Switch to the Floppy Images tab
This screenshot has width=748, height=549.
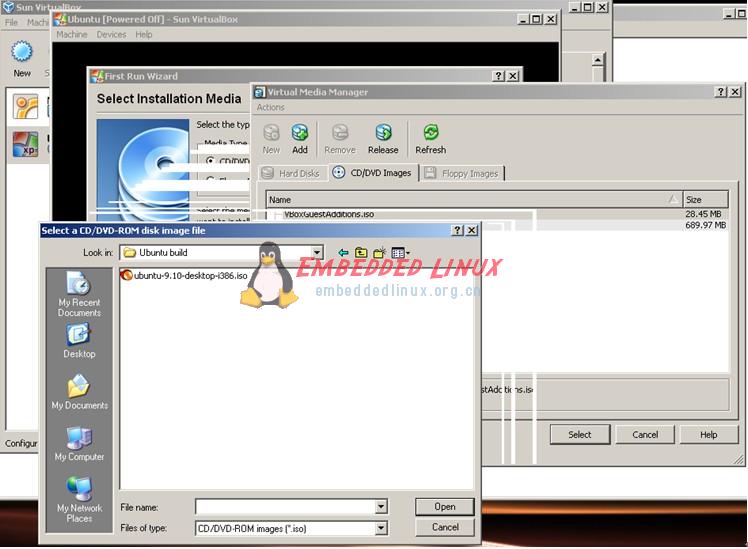pos(462,174)
